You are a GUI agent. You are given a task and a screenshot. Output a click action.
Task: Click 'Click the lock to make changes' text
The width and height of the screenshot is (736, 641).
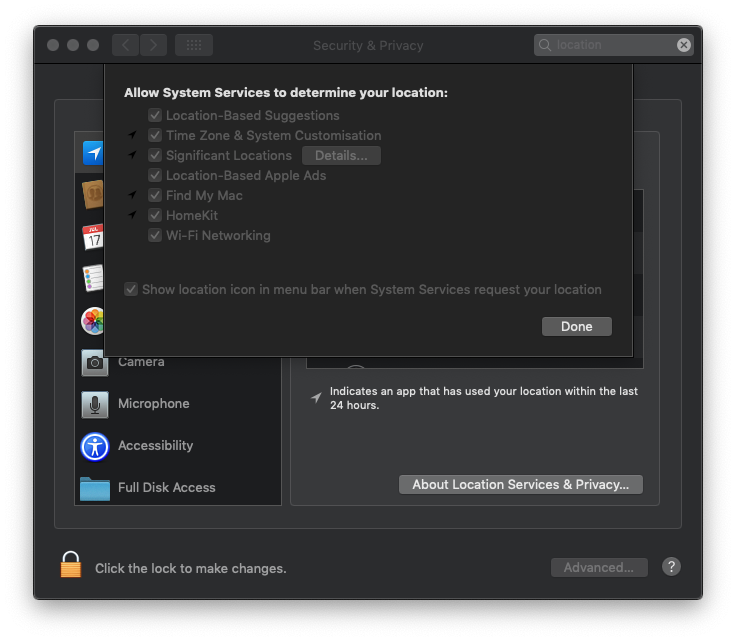tap(191, 568)
